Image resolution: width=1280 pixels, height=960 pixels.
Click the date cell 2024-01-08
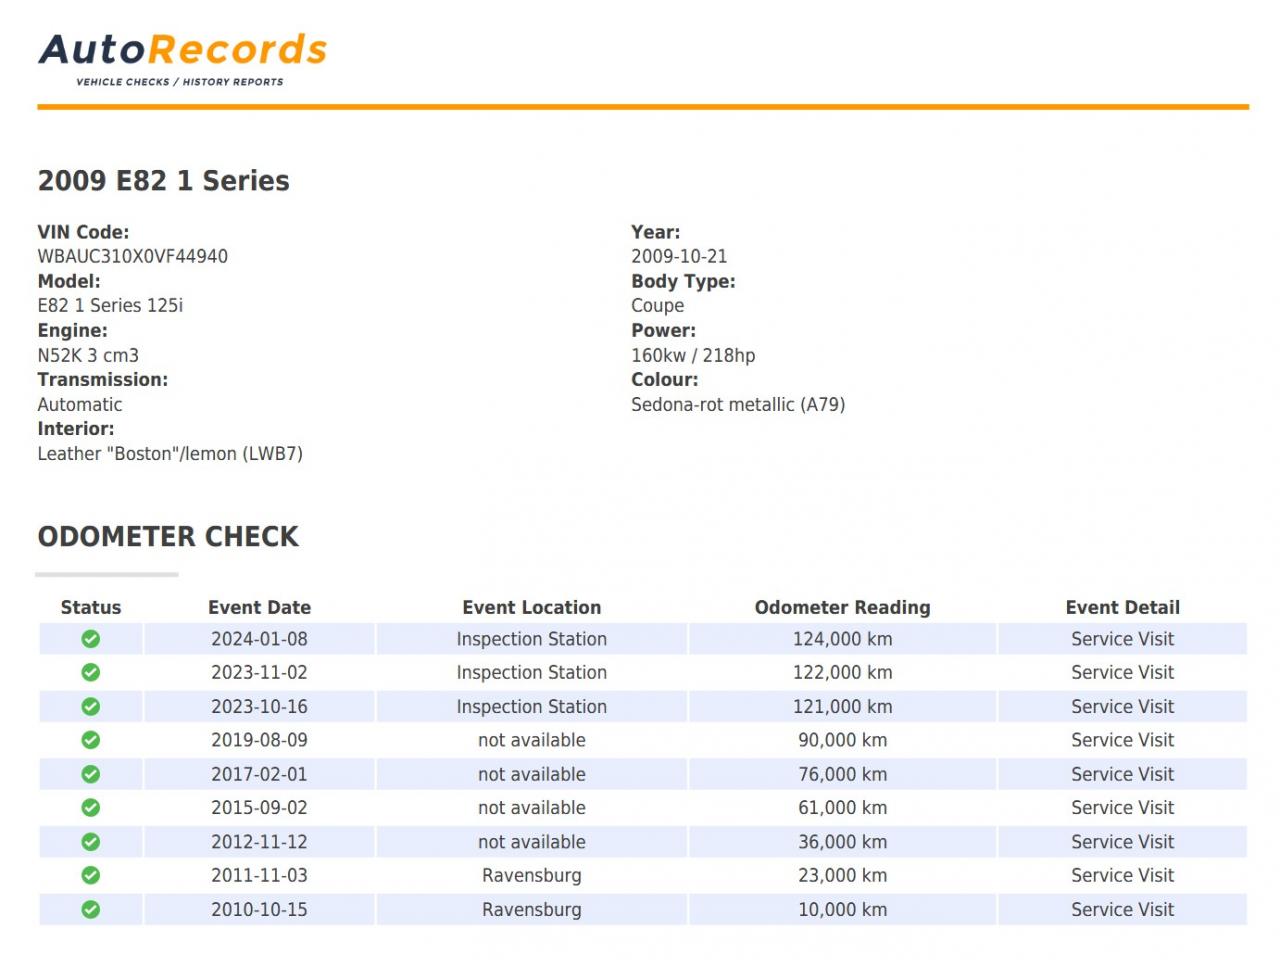259,639
